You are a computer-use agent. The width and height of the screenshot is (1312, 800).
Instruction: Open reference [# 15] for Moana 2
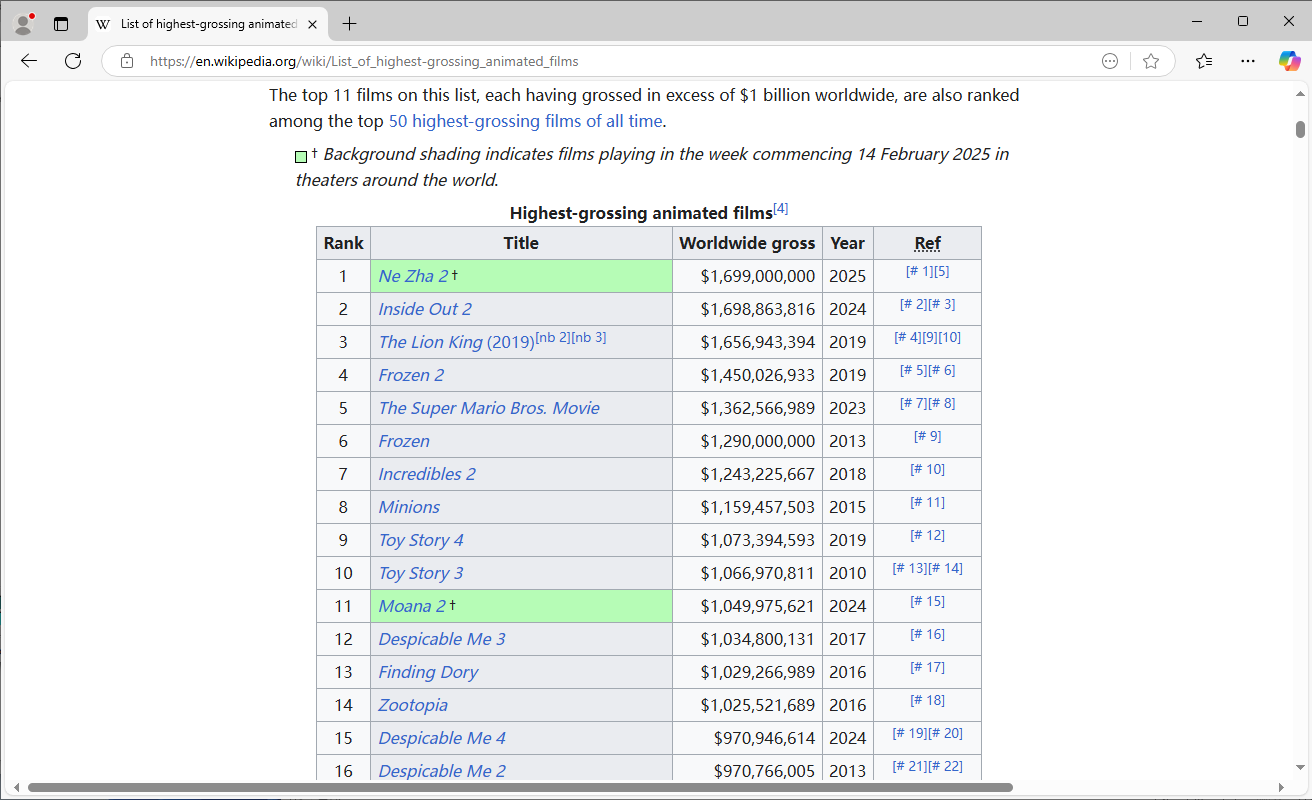point(927,602)
